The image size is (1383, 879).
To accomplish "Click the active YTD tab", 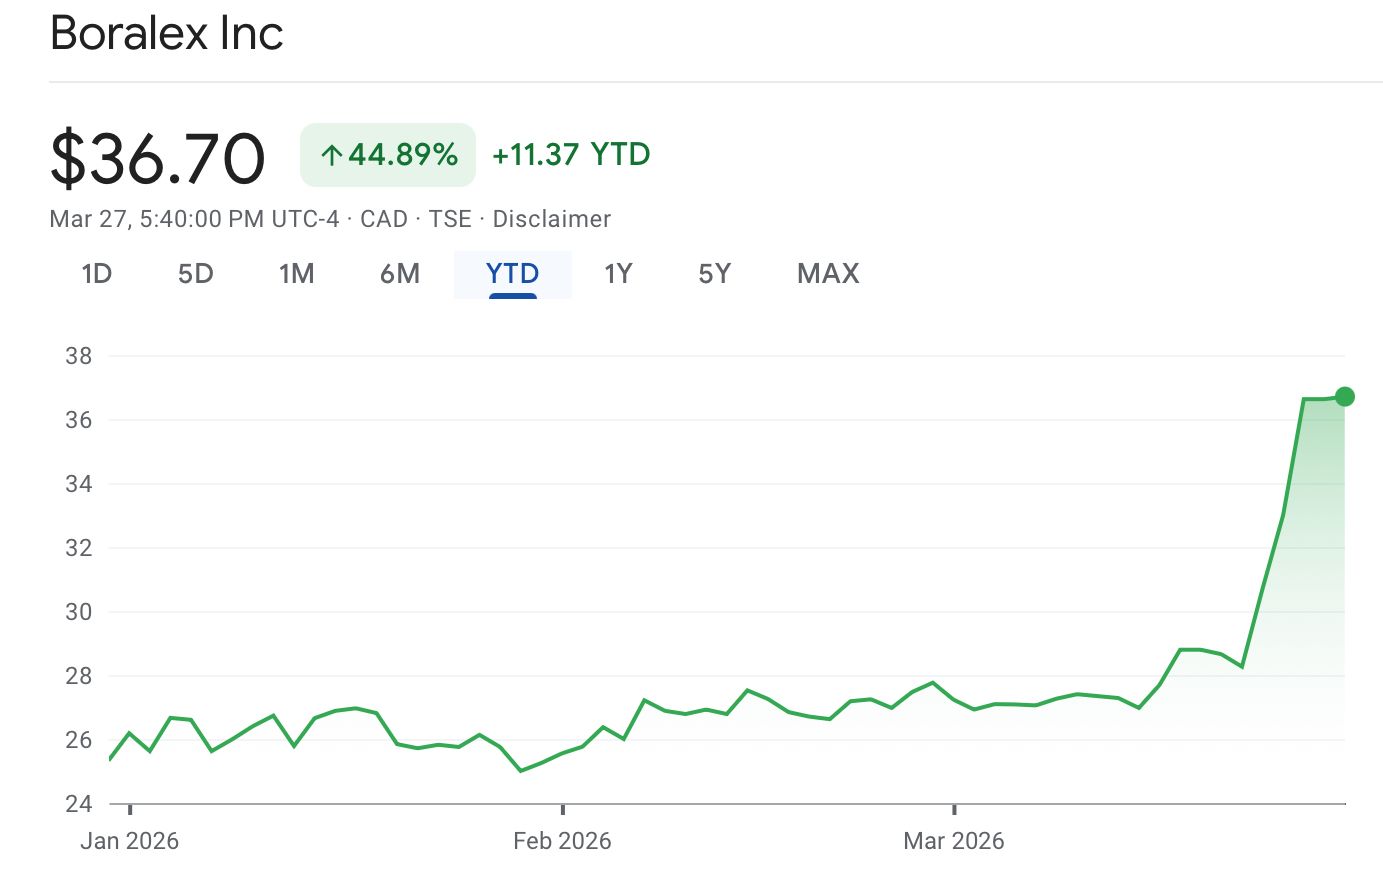I will coord(512,274).
